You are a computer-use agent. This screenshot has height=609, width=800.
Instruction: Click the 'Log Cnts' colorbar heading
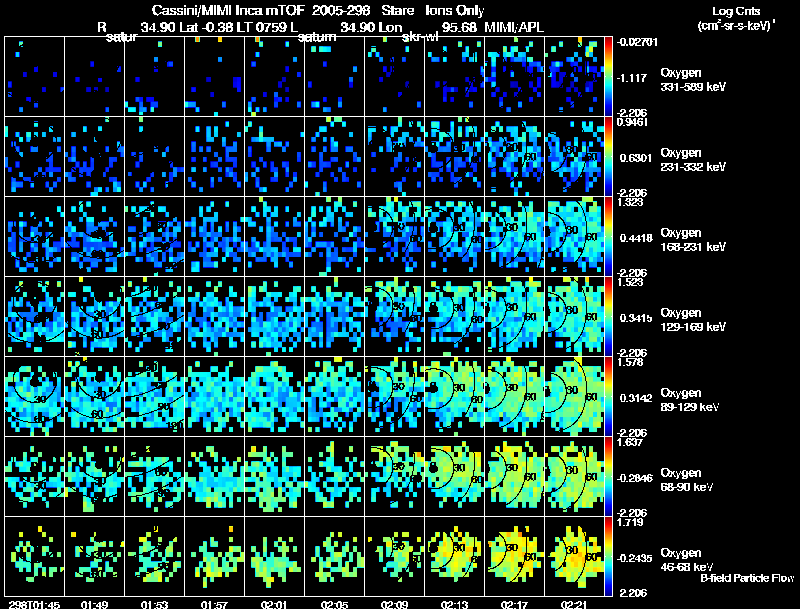coord(736,11)
